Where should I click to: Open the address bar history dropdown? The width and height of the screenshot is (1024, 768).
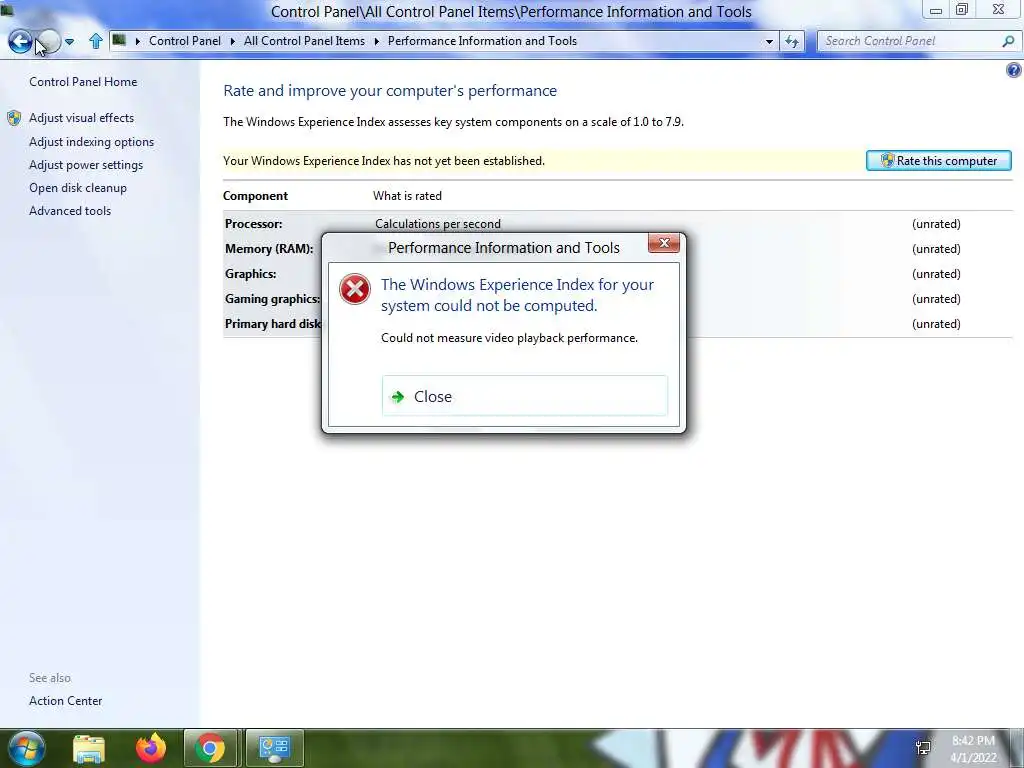coord(769,41)
